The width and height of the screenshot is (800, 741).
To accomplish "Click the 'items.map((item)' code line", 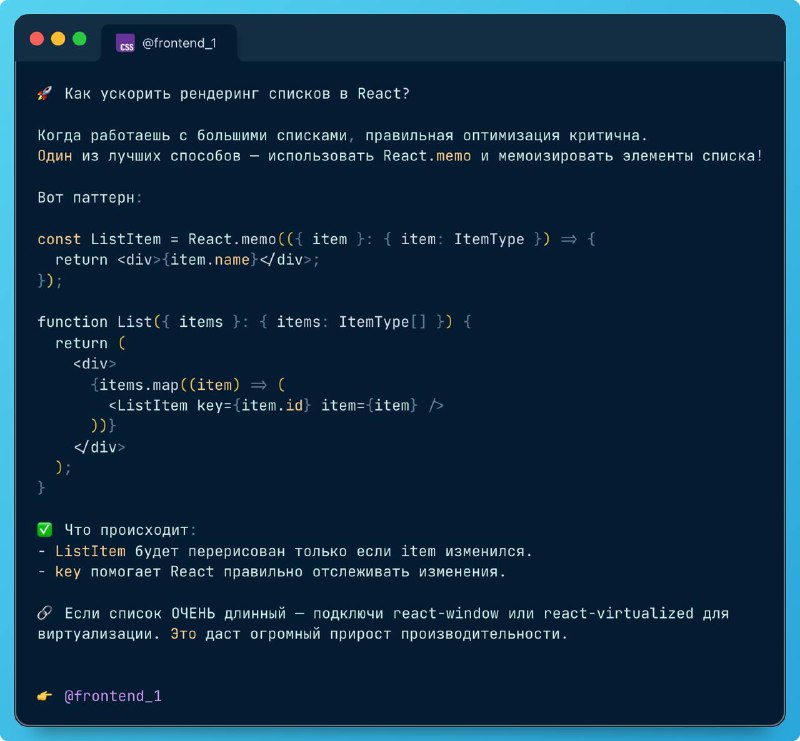I will tap(188, 384).
